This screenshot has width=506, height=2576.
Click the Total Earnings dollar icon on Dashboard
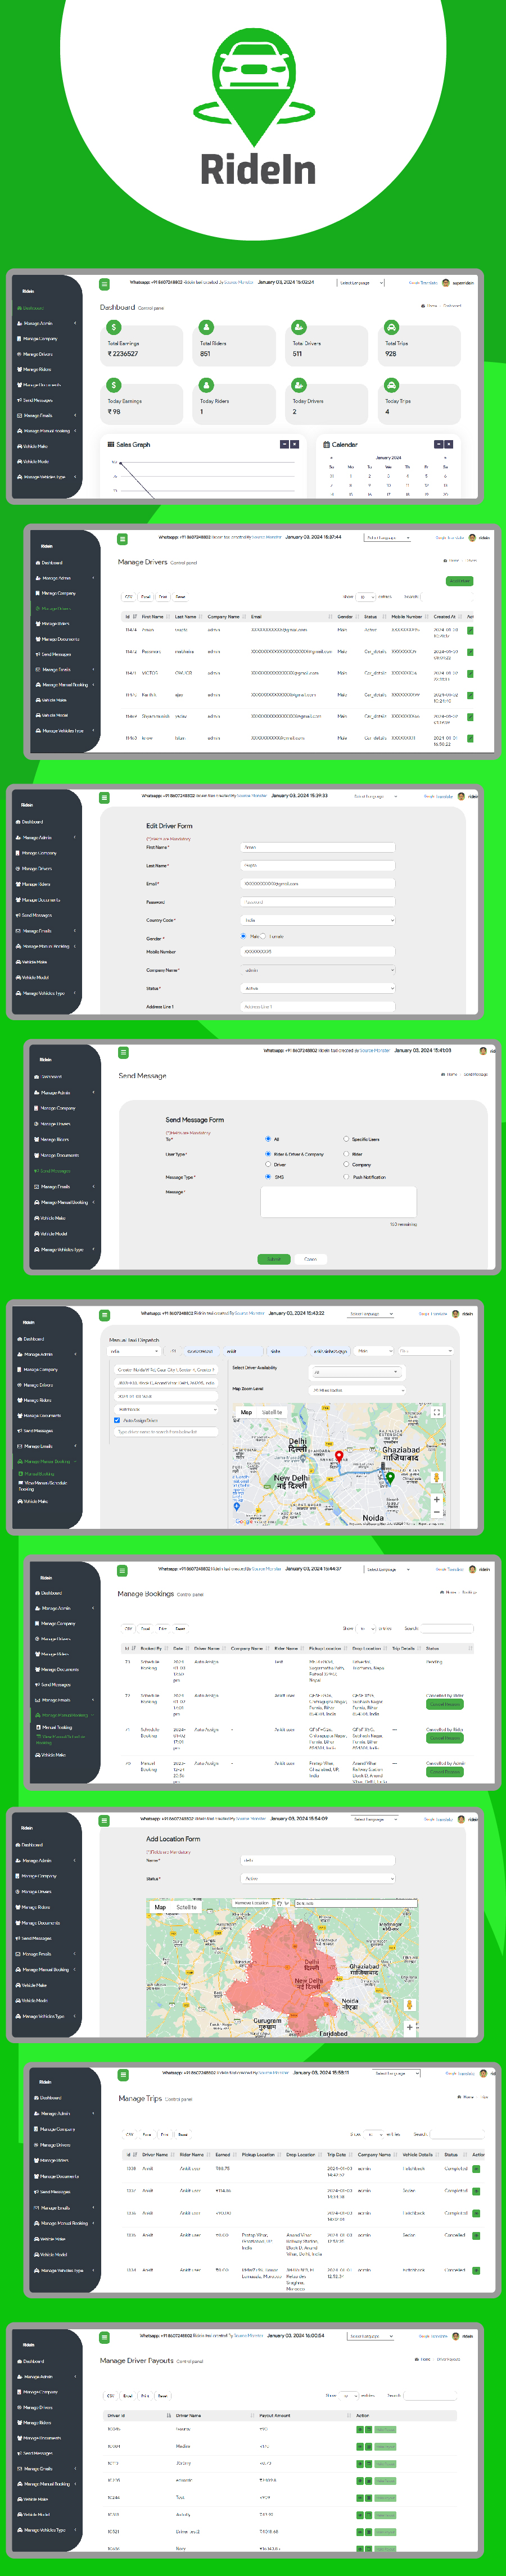coord(114,327)
